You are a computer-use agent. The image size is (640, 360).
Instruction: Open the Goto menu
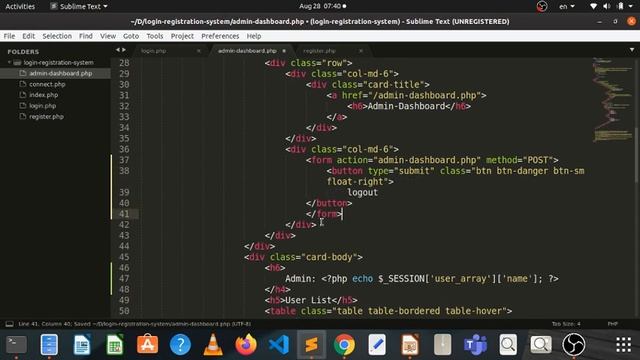click(131, 36)
